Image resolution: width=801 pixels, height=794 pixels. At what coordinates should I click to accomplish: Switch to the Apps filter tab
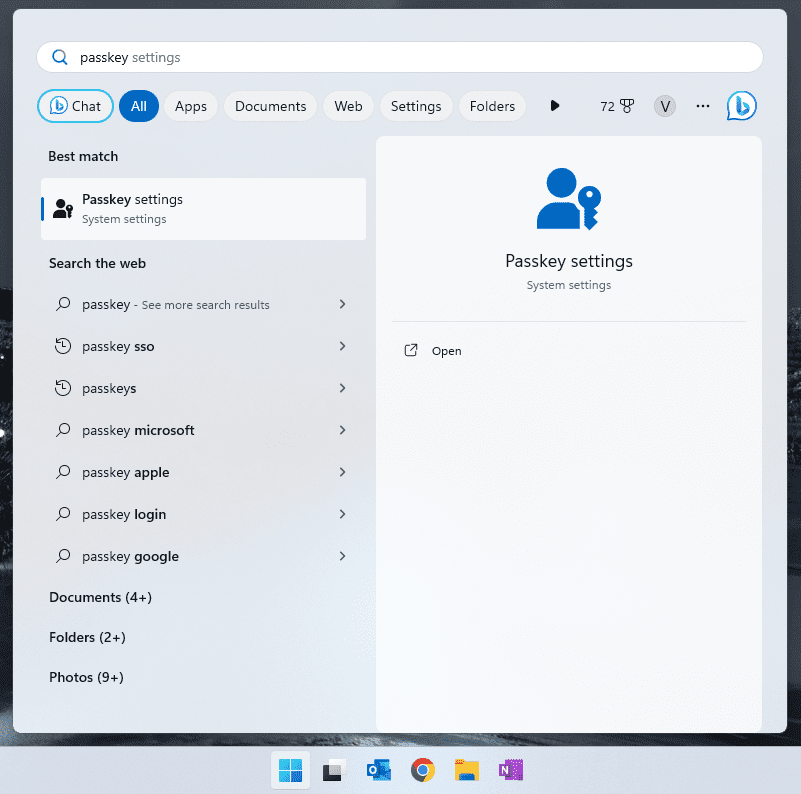tap(190, 105)
